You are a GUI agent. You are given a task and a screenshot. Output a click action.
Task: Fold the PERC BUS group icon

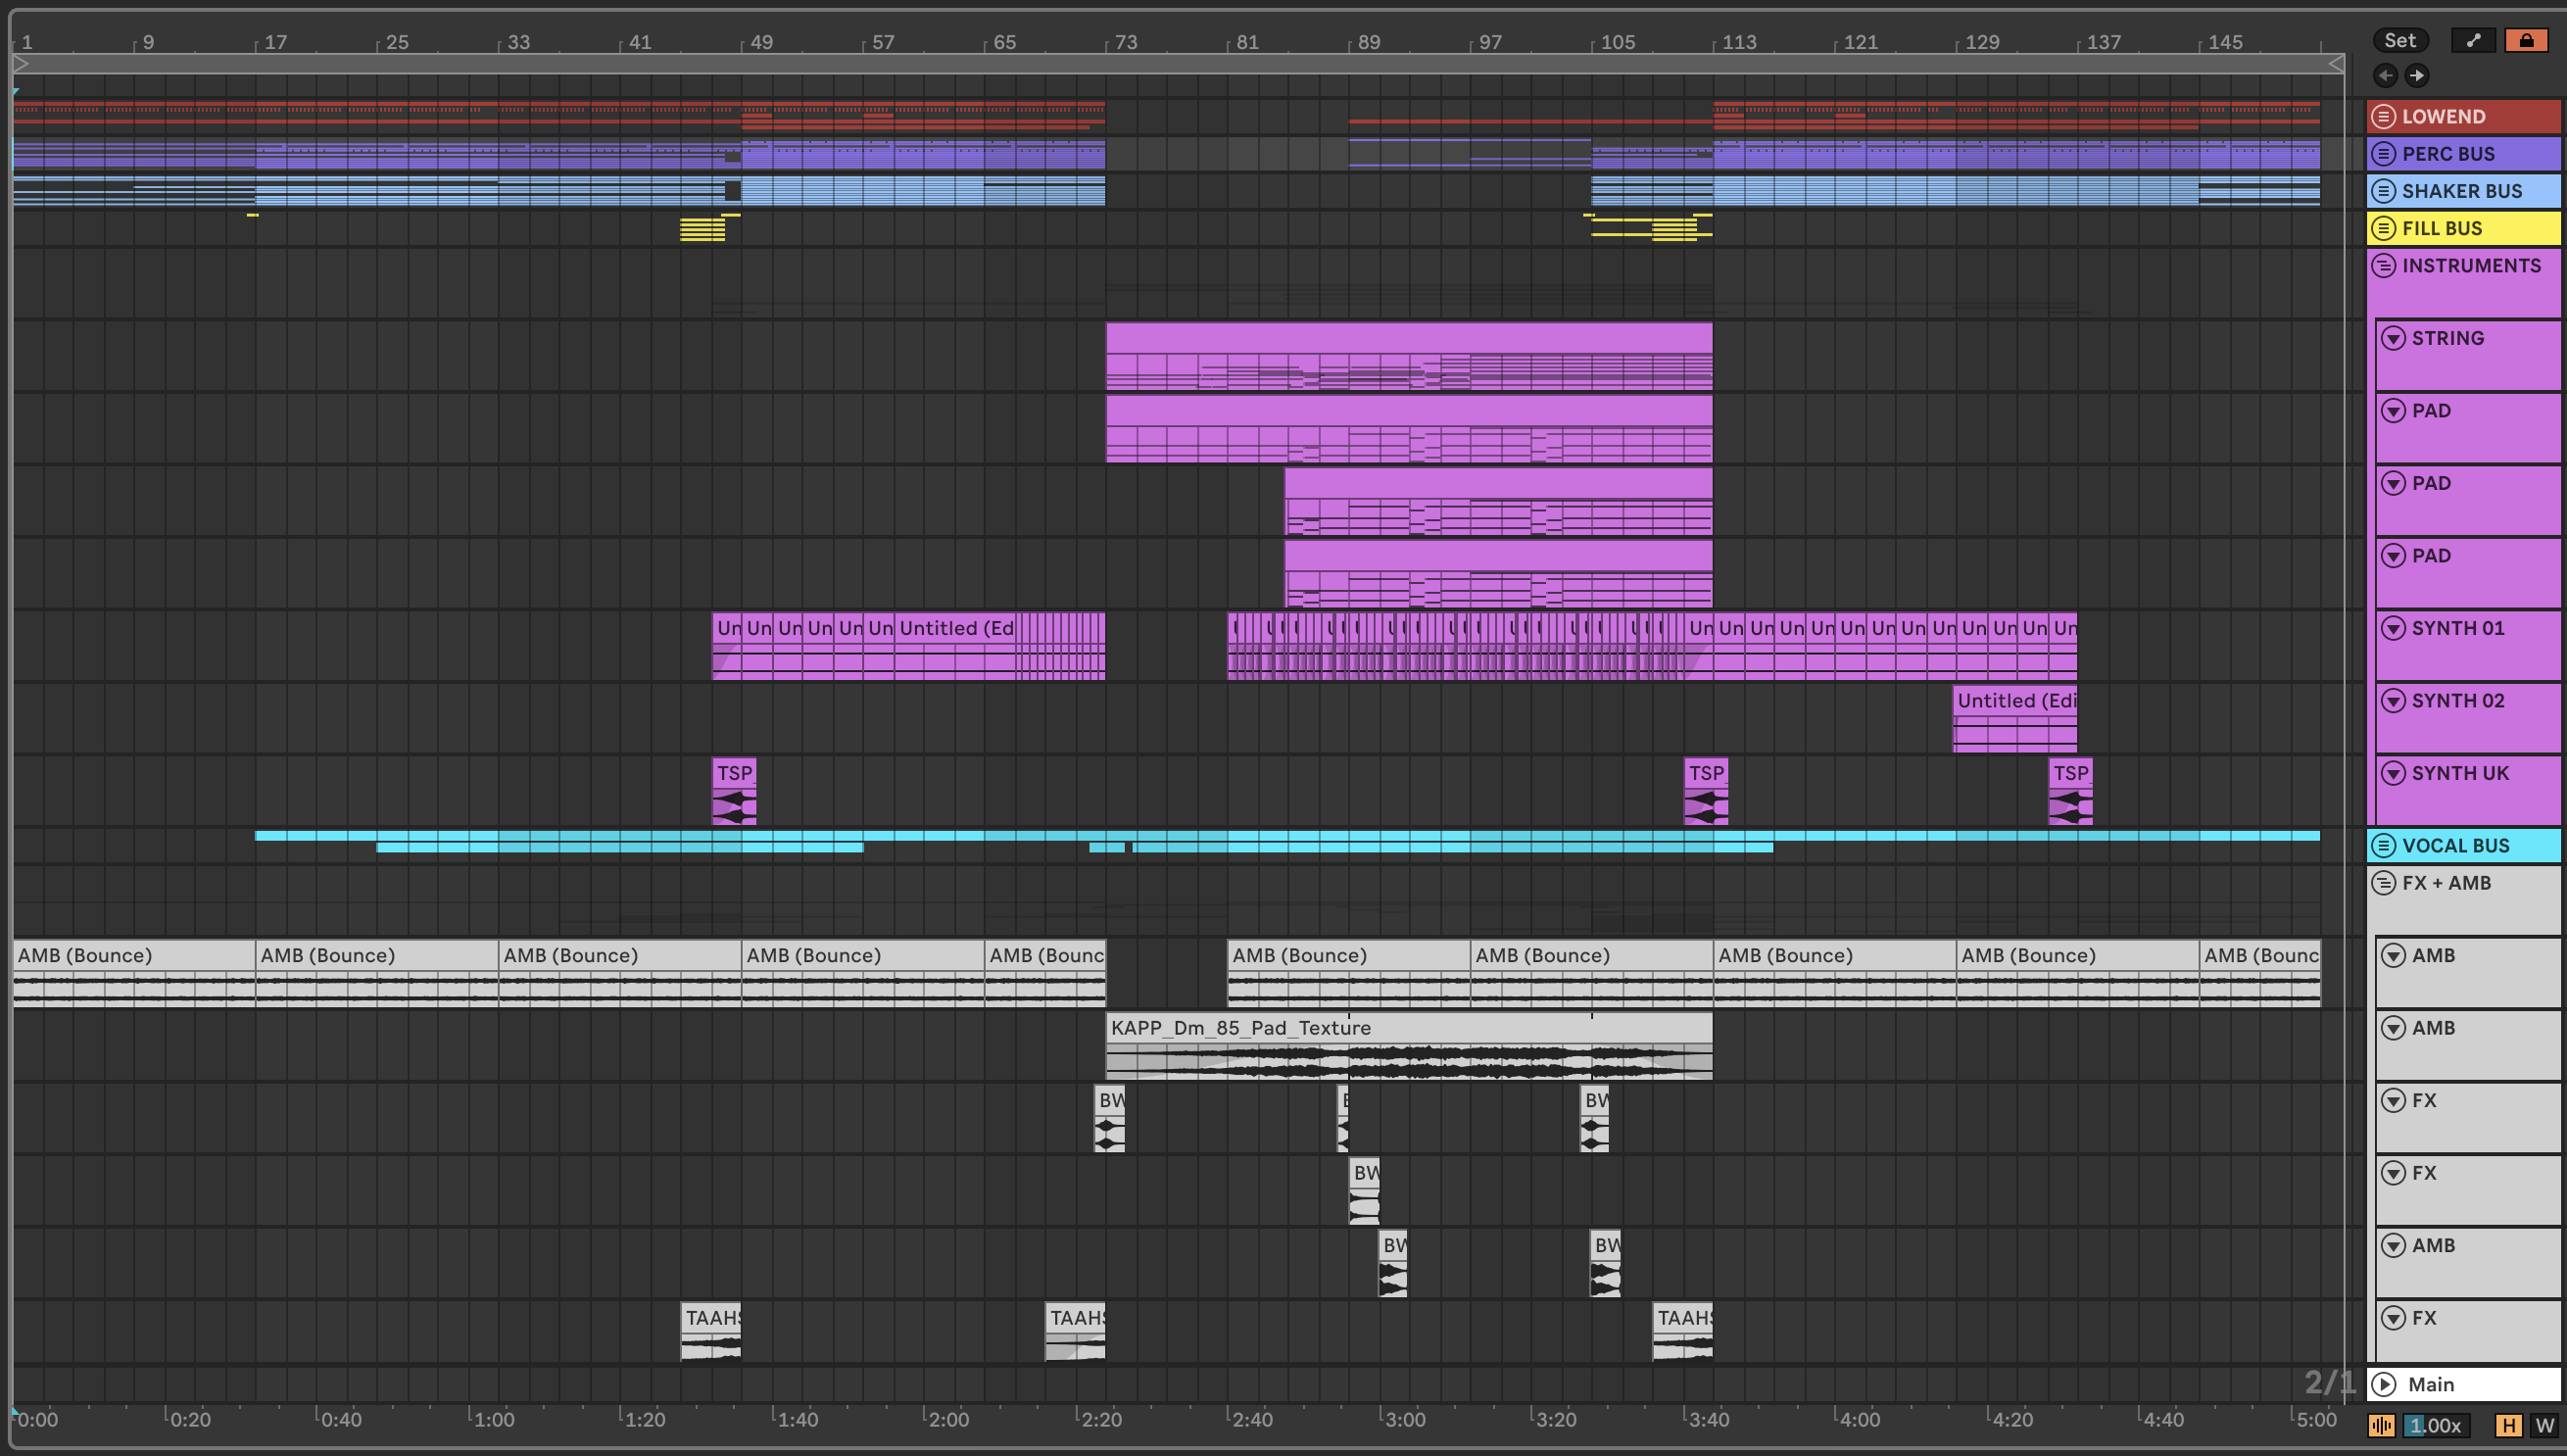tap(2384, 154)
